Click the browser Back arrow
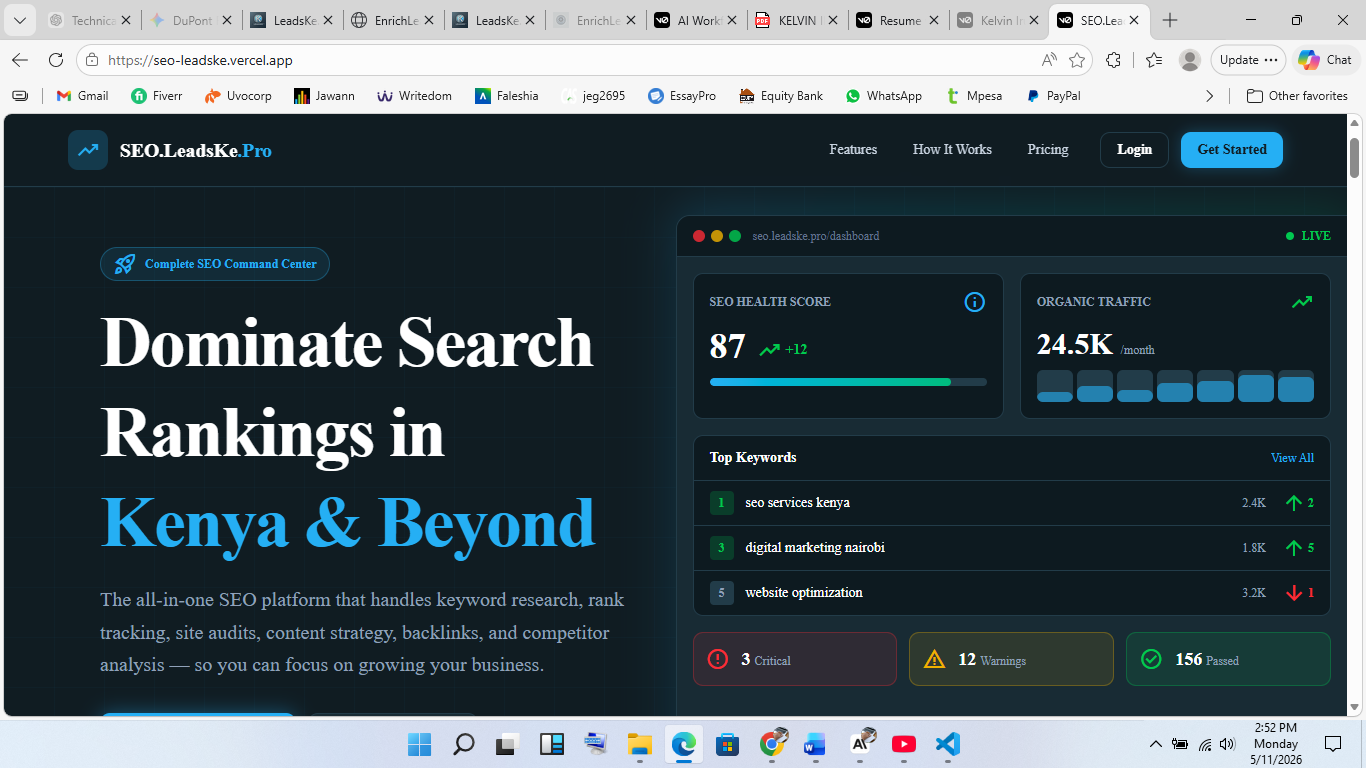The width and height of the screenshot is (1366, 768). pyautogui.click(x=20, y=60)
